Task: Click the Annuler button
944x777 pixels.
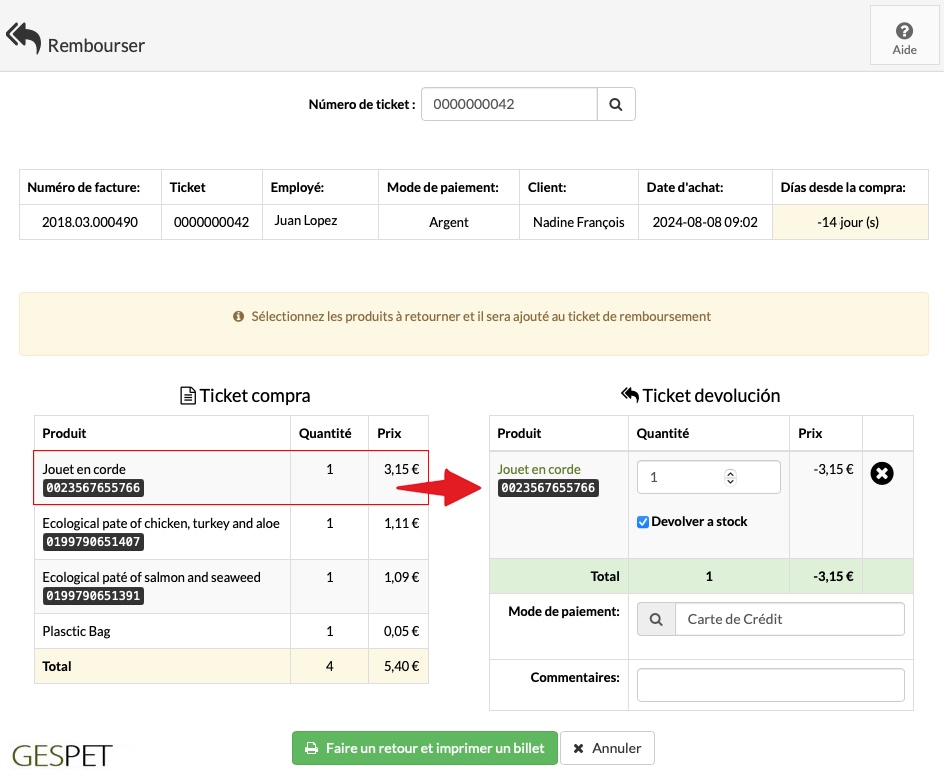Action: pos(607,748)
